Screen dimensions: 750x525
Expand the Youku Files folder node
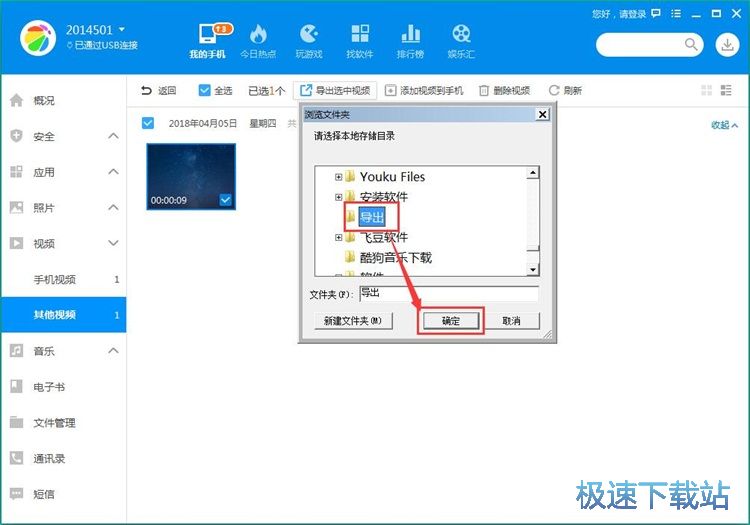coord(338,177)
